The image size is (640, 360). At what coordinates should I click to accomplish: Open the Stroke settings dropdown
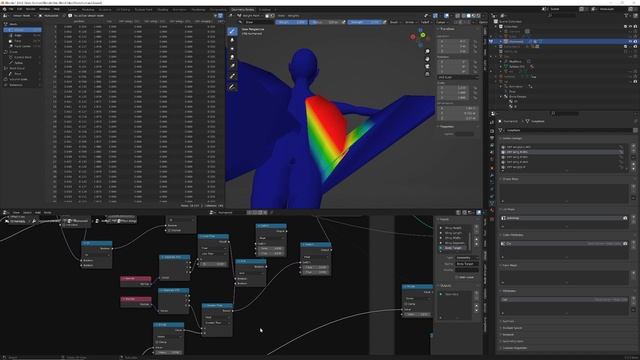410,22
